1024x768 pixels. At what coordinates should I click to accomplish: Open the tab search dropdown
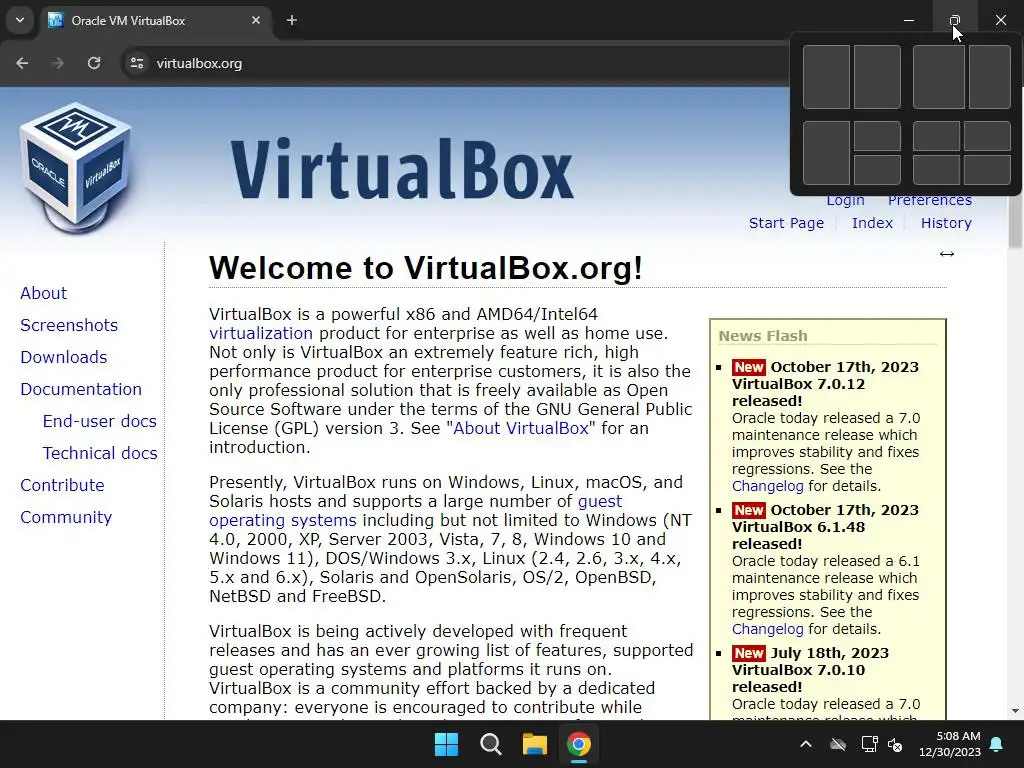click(x=20, y=20)
